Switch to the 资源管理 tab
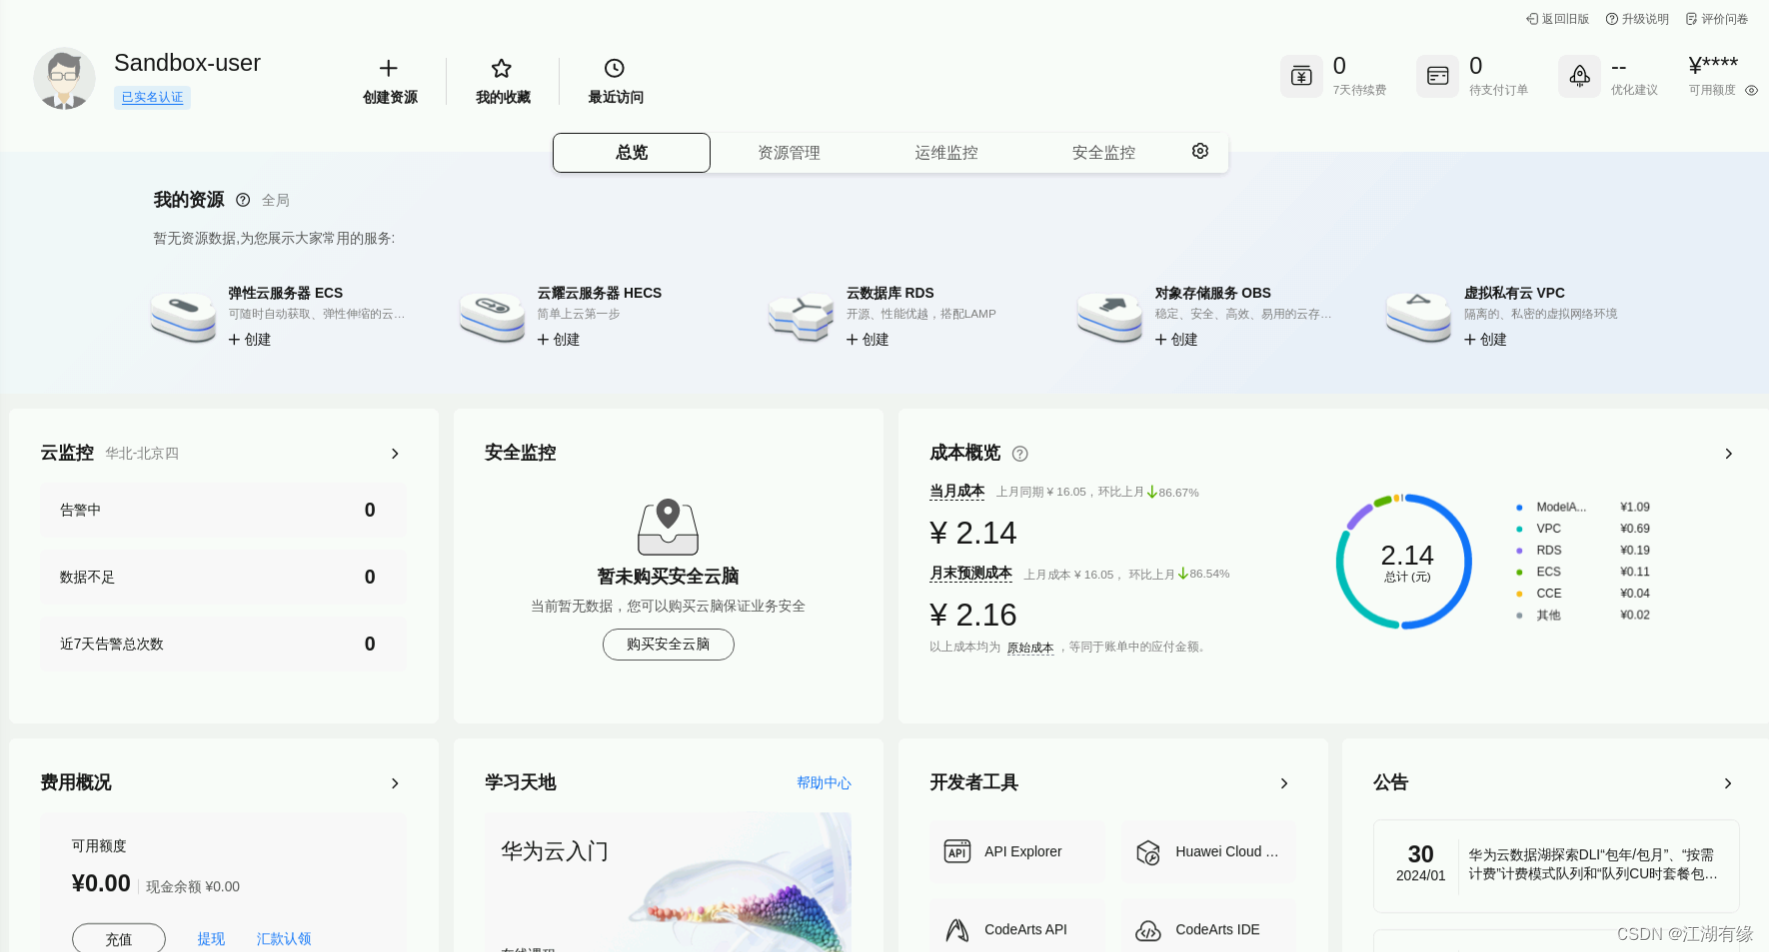Image resolution: width=1769 pixels, height=952 pixels. pyautogui.click(x=789, y=152)
